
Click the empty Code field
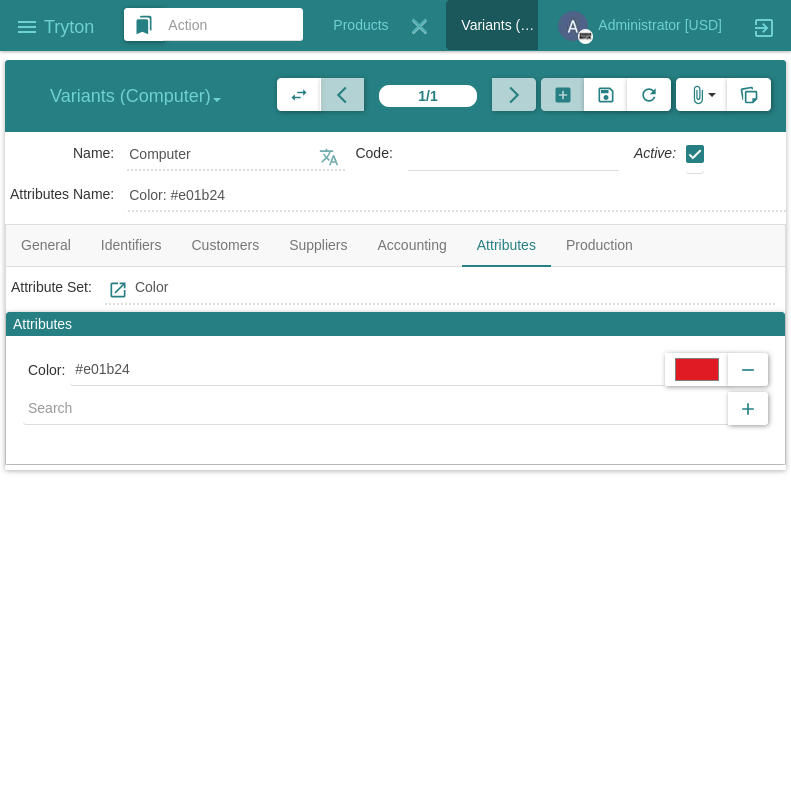[513, 154]
